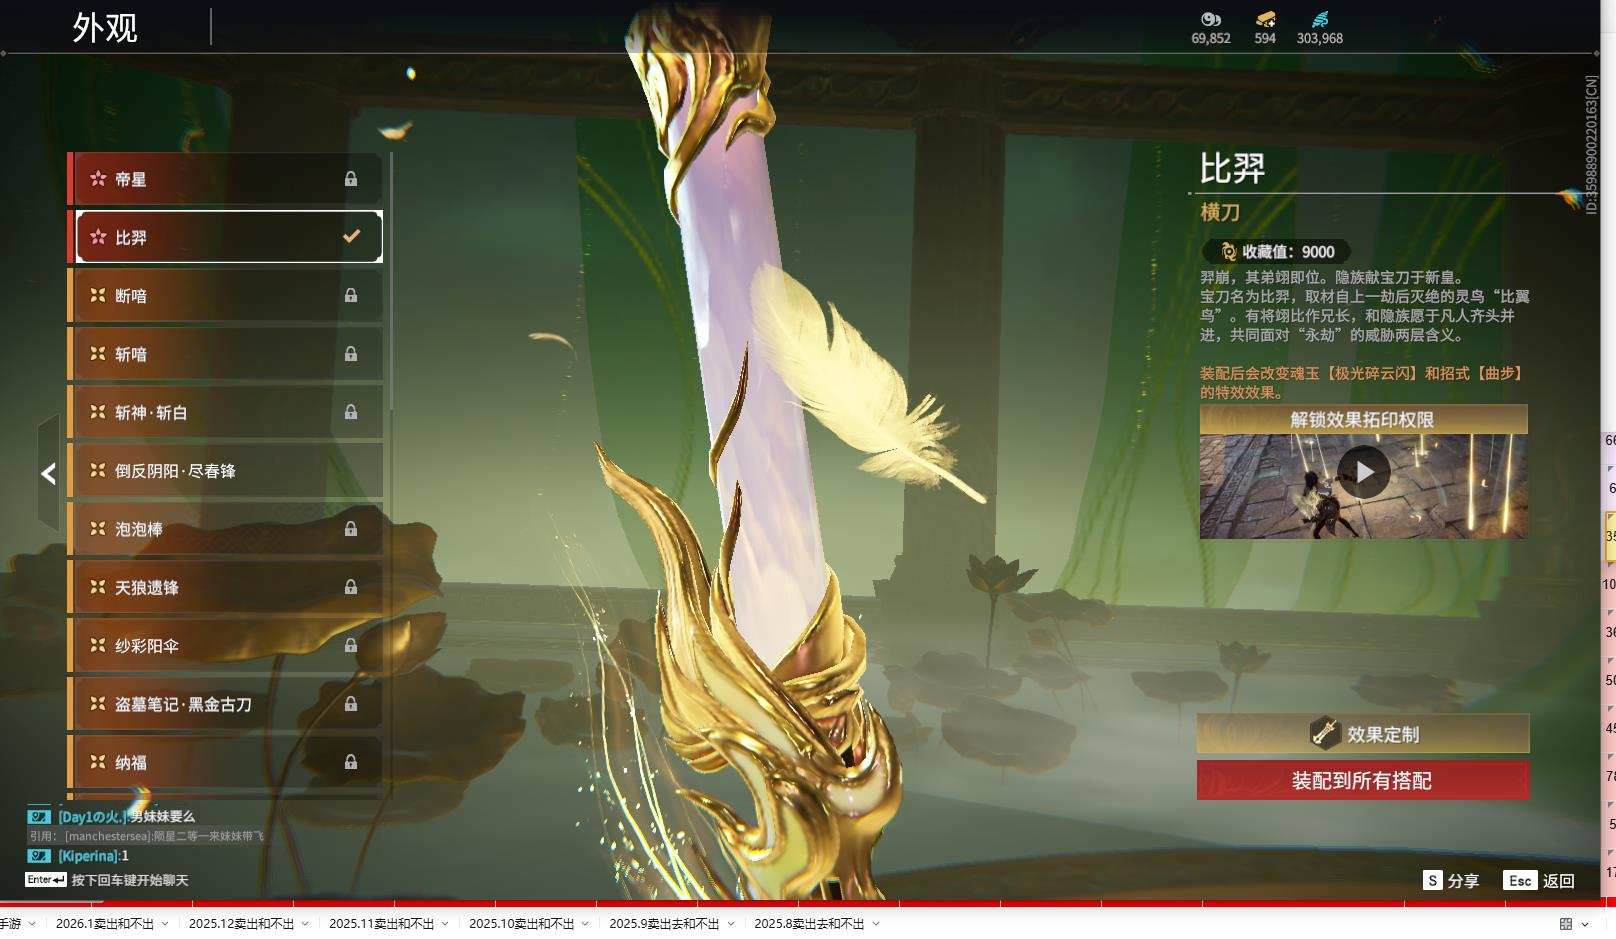1616x939 pixels.
Task: Click the chat channel icon beside Day1の火
Action: click(39, 817)
